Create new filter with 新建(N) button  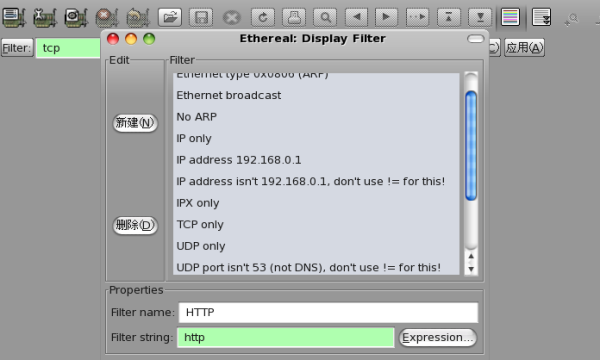[x=135, y=123]
